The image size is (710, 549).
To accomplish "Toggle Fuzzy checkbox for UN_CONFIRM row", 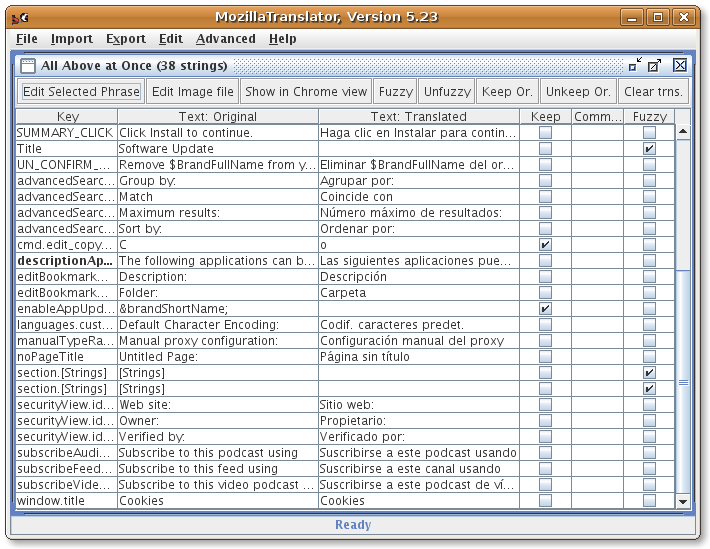I will tap(649, 164).
